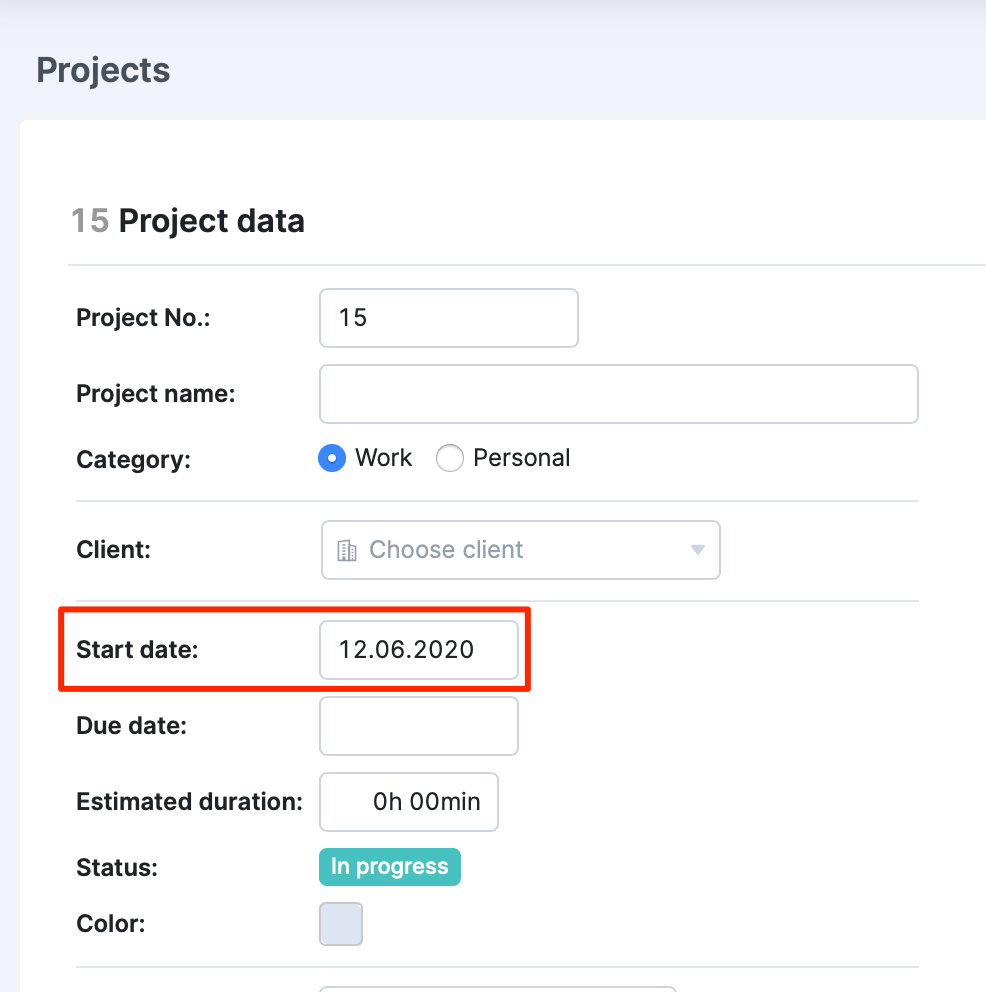Click the Category label
The image size is (986, 992).
[x=133, y=459]
